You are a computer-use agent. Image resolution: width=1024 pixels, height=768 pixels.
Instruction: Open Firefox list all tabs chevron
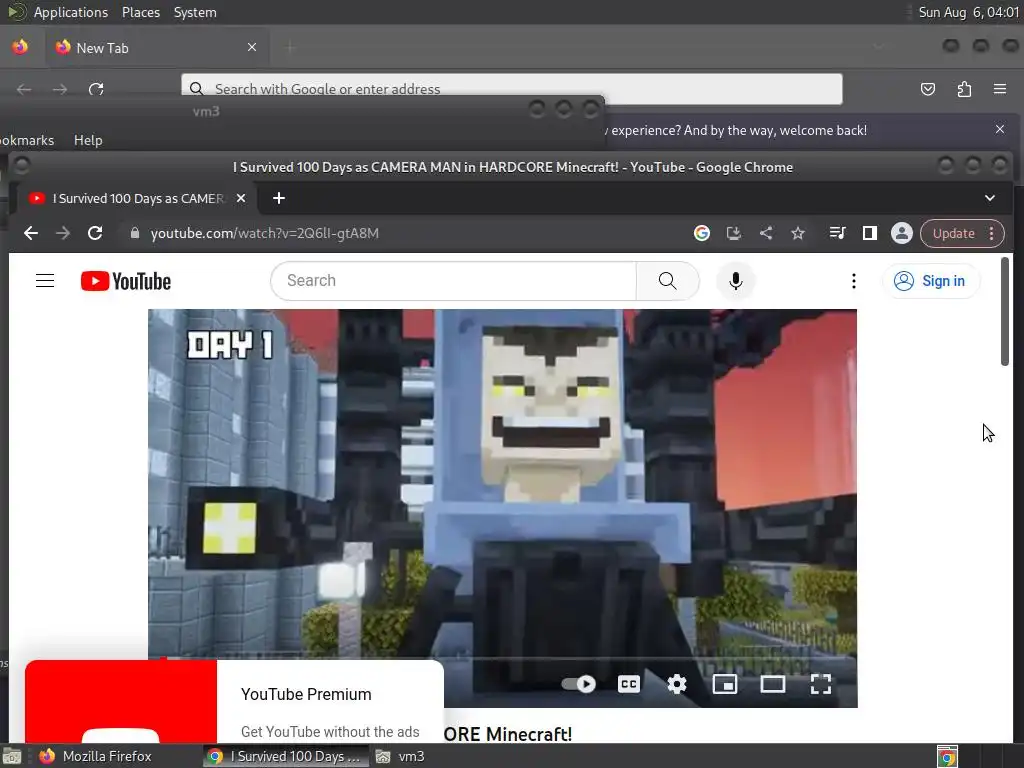(878, 46)
